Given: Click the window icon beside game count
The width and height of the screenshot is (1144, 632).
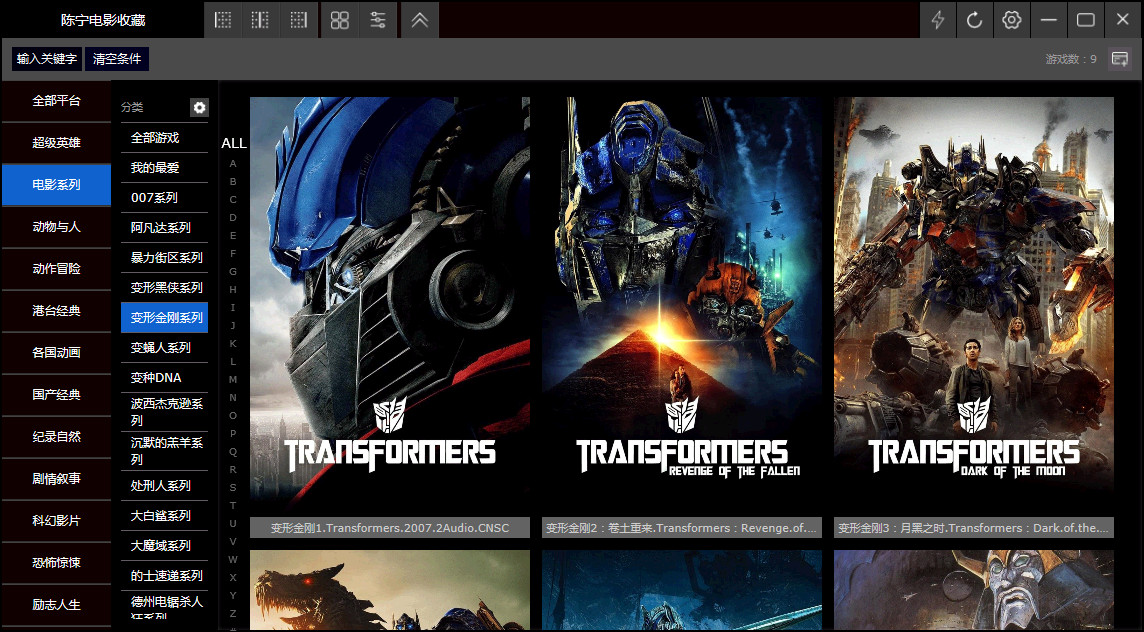Looking at the screenshot, I should (1120, 59).
